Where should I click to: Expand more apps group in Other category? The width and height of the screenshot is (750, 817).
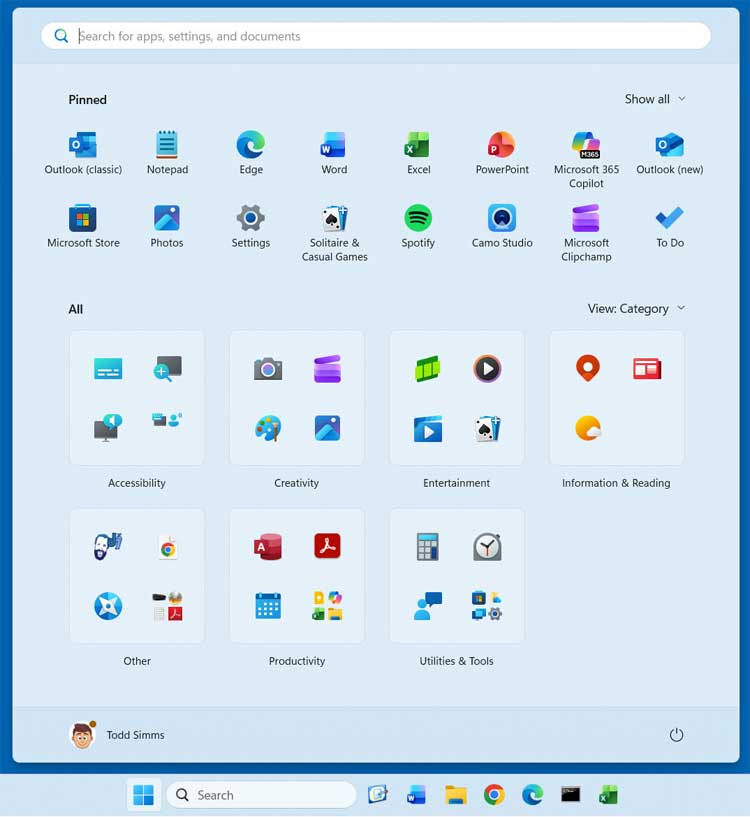tap(167, 606)
